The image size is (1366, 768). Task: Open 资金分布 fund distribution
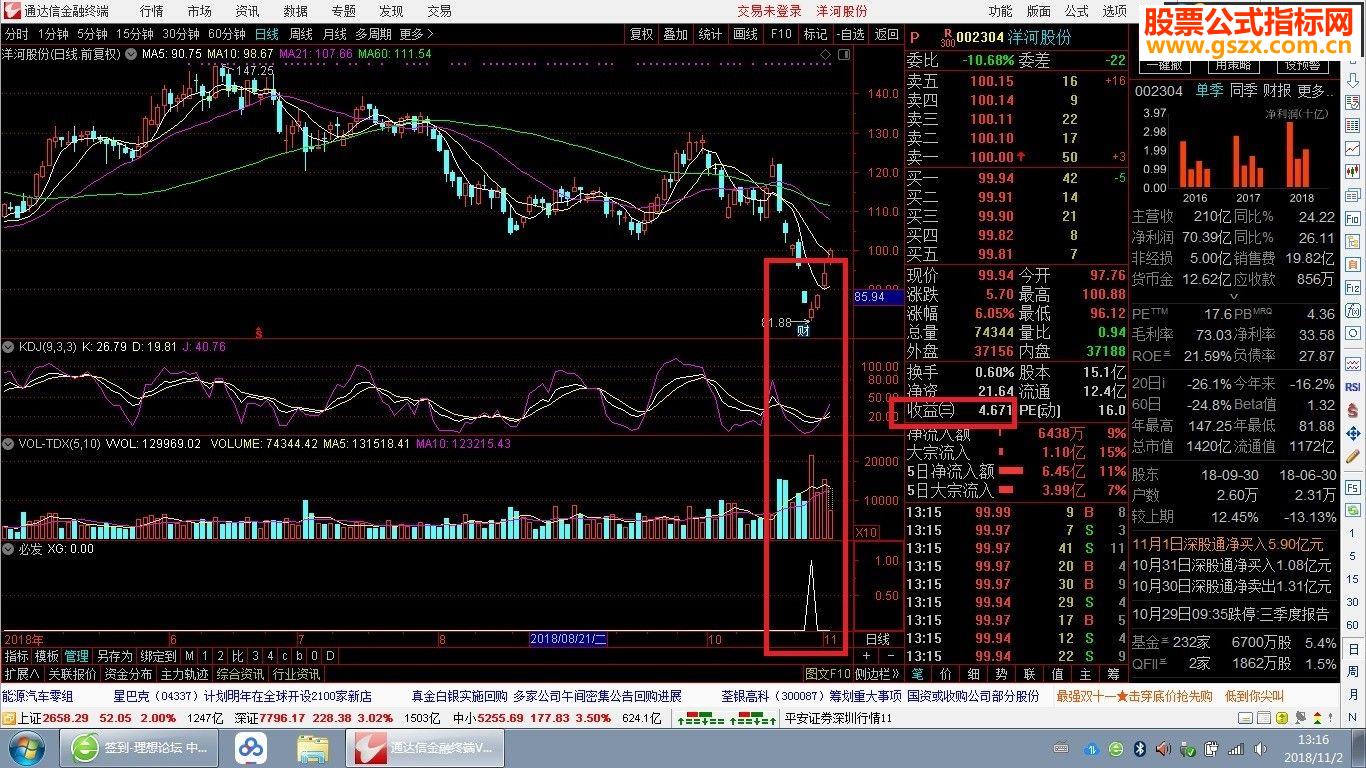point(128,674)
